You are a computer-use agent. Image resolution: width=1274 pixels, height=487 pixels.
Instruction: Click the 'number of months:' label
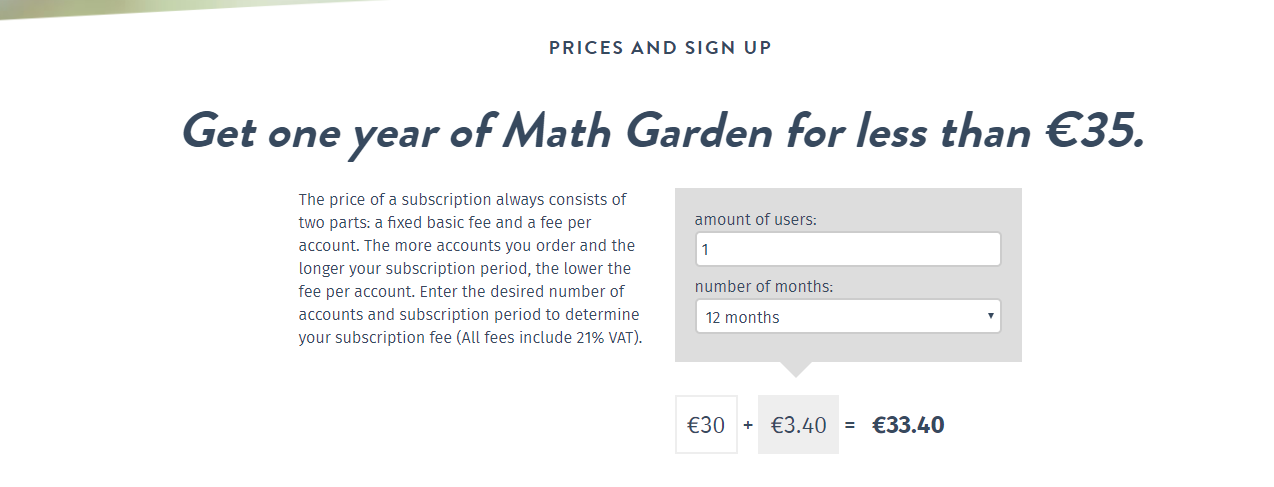tap(764, 286)
